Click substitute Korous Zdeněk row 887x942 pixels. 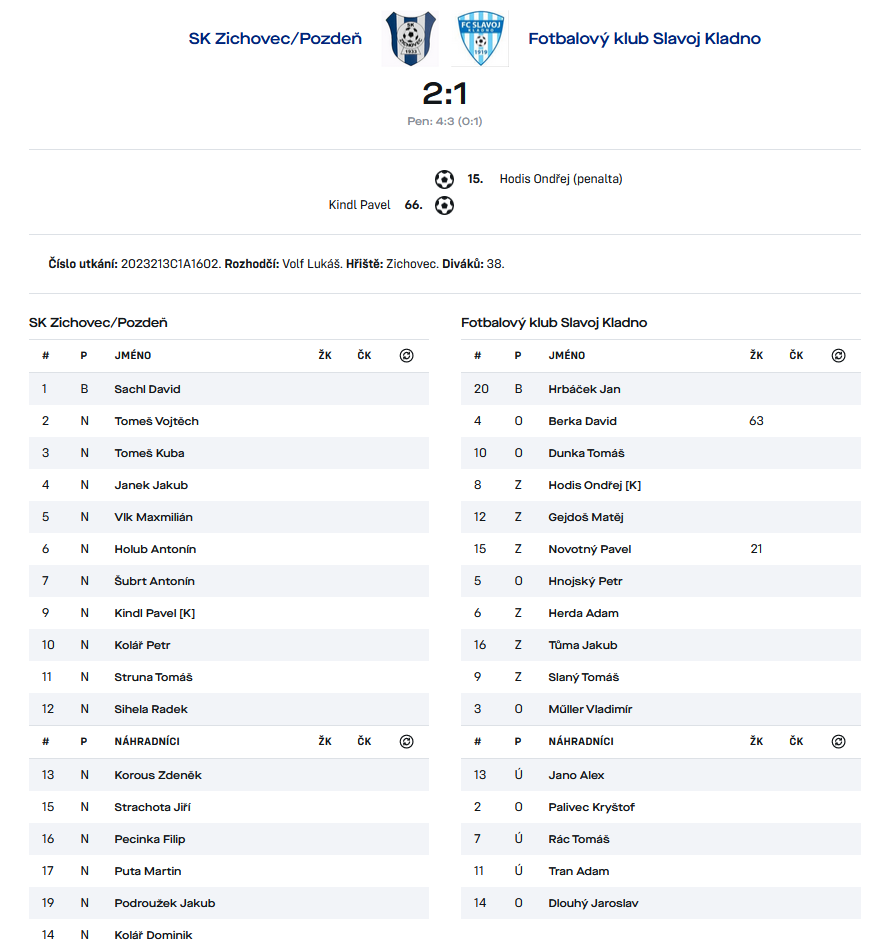pos(158,776)
